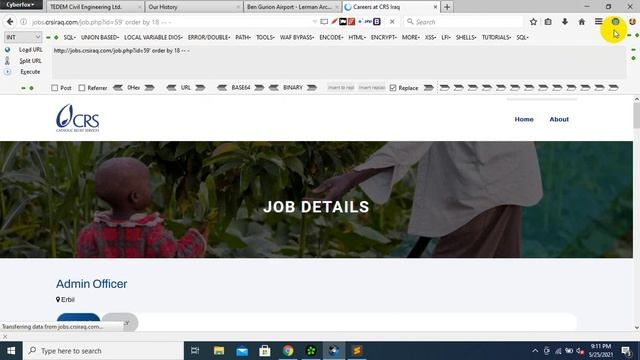Click the Home link on CRS page
The image size is (640, 360).
[524, 119]
